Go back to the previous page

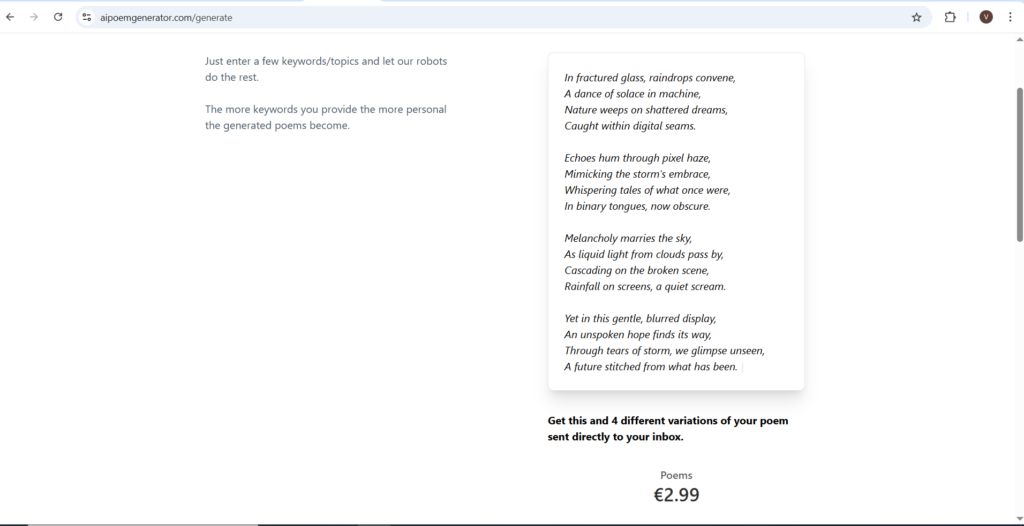point(10,17)
